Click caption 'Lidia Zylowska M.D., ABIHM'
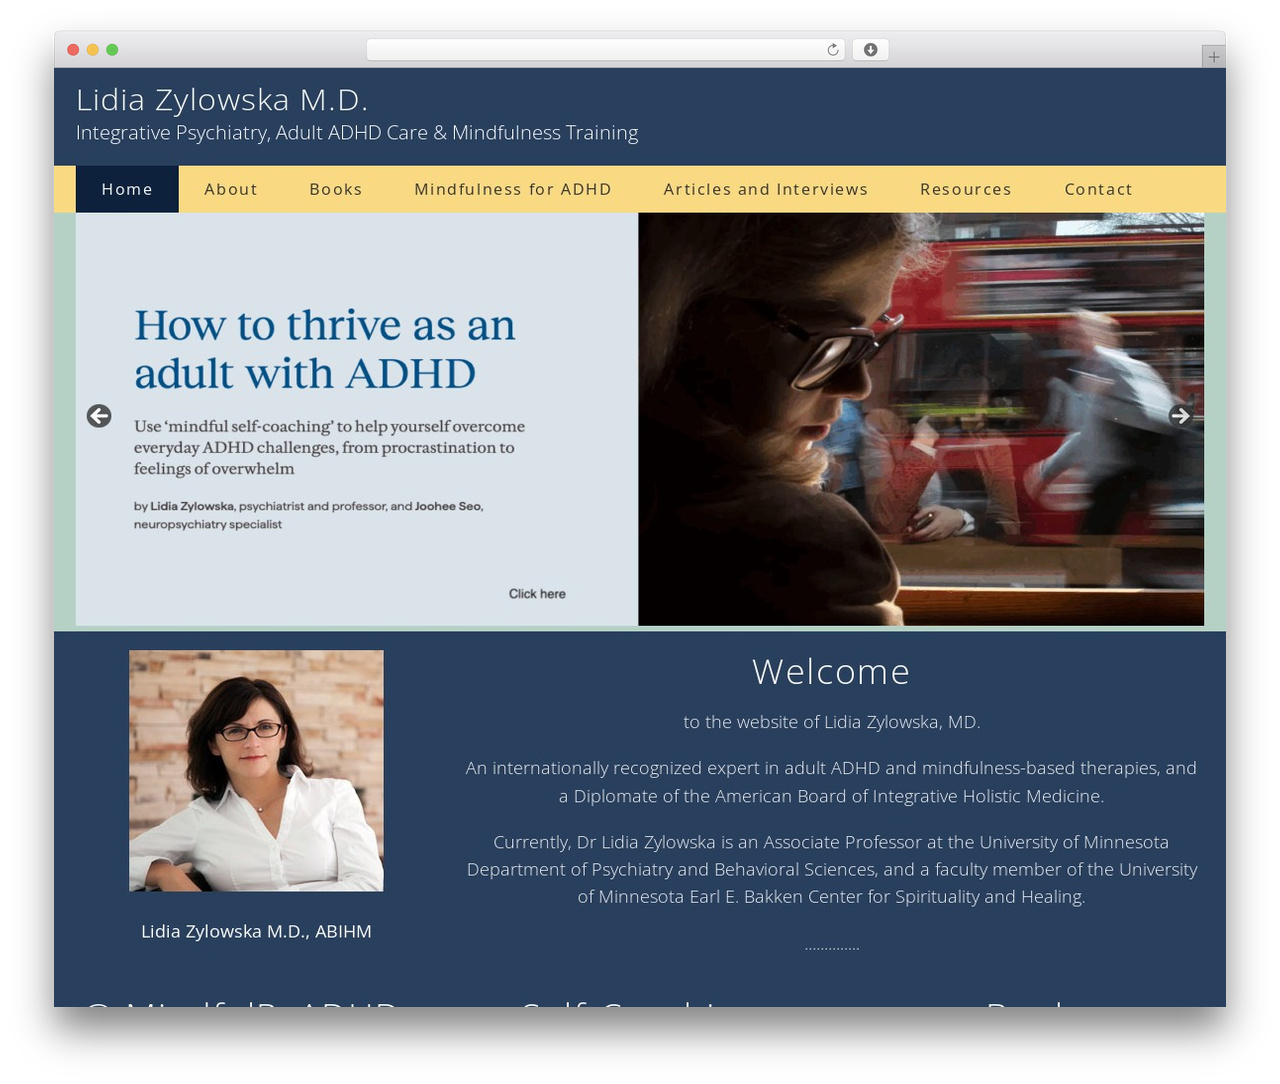1280x1084 pixels. click(x=256, y=931)
